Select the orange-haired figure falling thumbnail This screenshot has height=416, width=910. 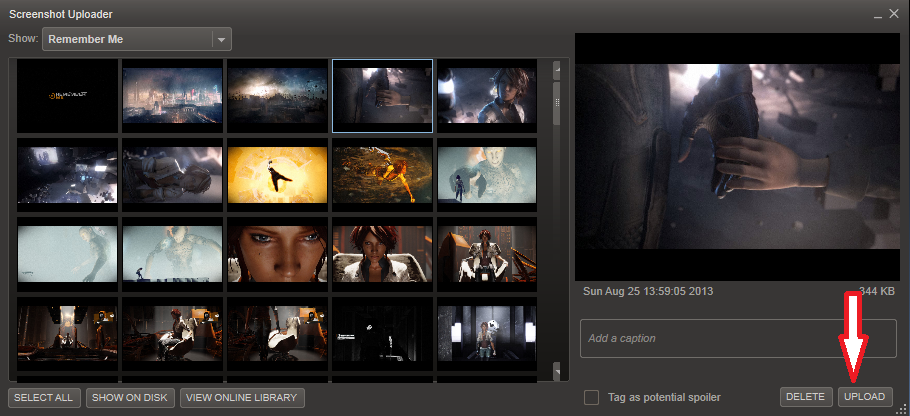[x=382, y=175]
